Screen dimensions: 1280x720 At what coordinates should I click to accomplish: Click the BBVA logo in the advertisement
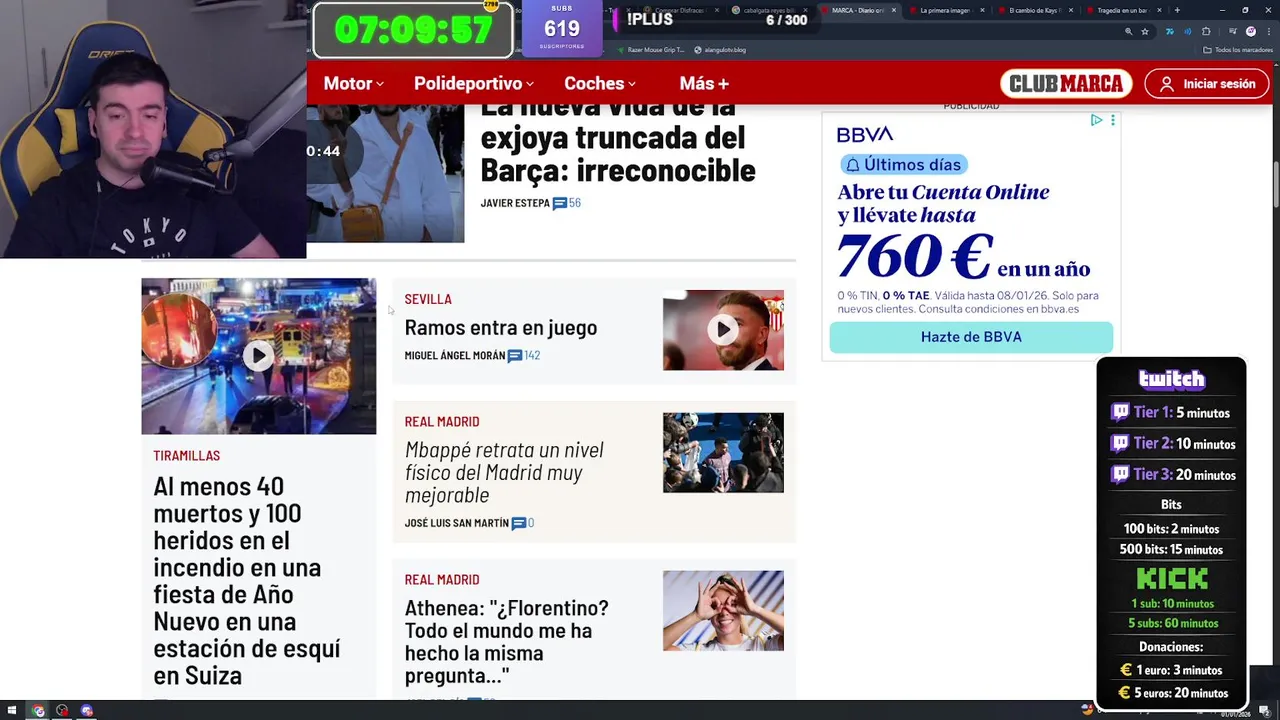pos(865,135)
